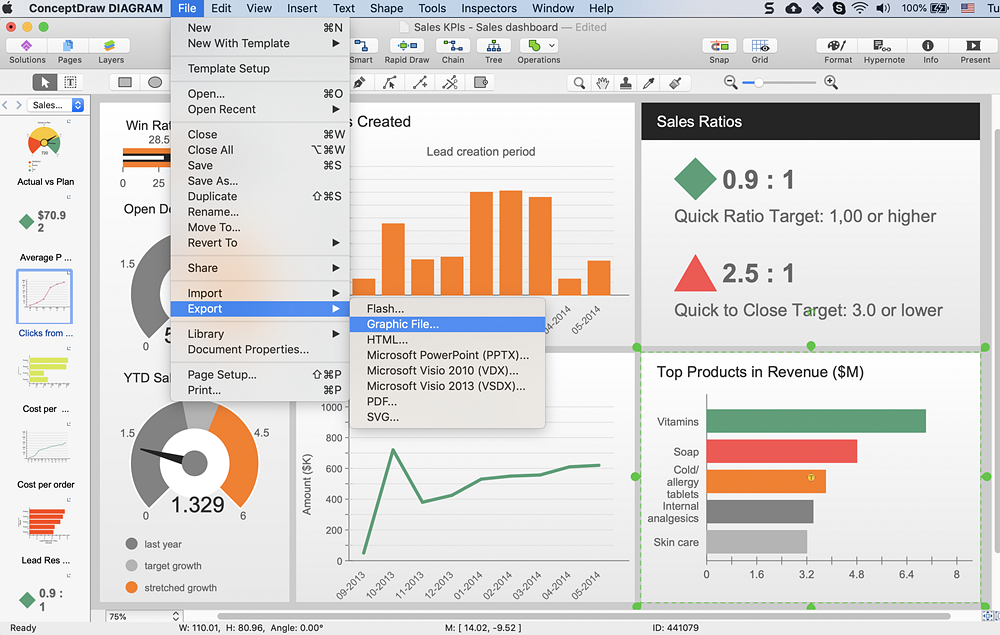Open the 75% zoom level dropdown

(145, 617)
